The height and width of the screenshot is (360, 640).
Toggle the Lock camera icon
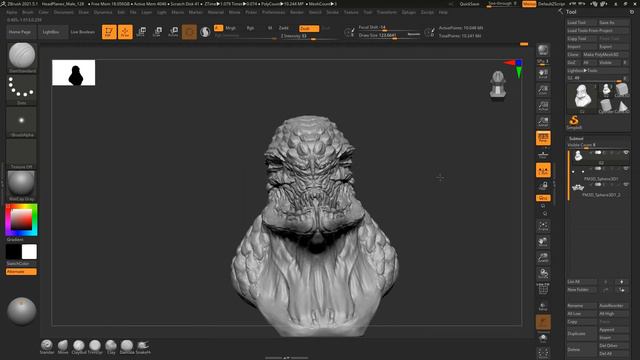point(543,186)
